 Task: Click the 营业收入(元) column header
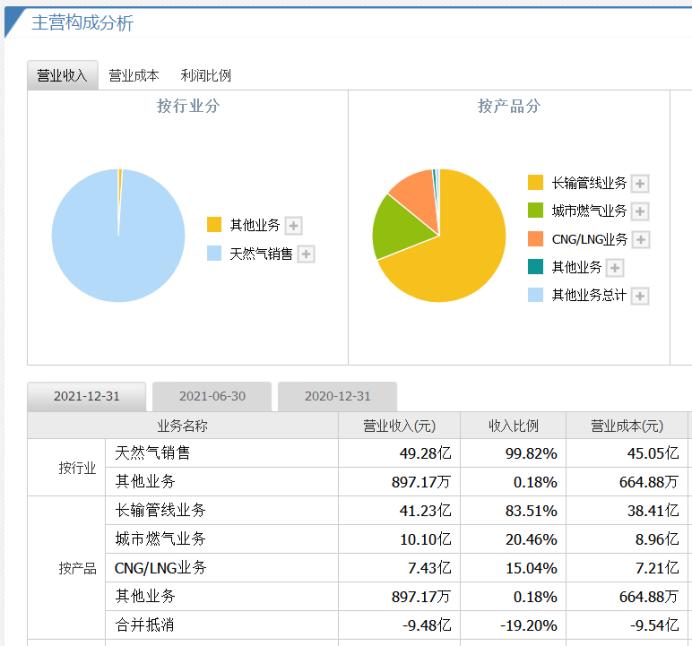point(399,426)
